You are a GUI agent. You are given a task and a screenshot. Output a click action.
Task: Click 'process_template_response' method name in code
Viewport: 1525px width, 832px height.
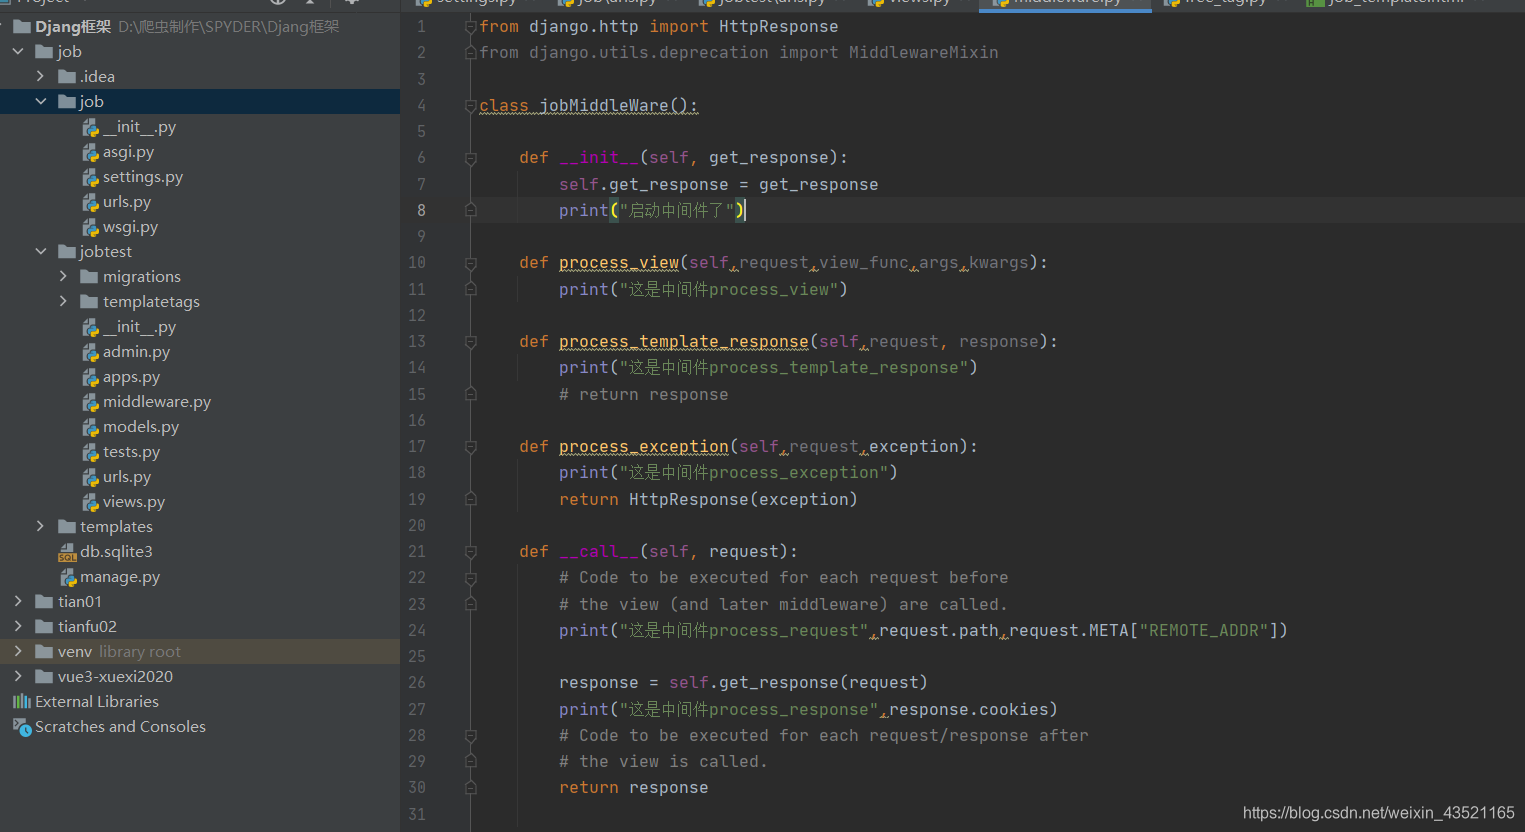(x=684, y=341)
